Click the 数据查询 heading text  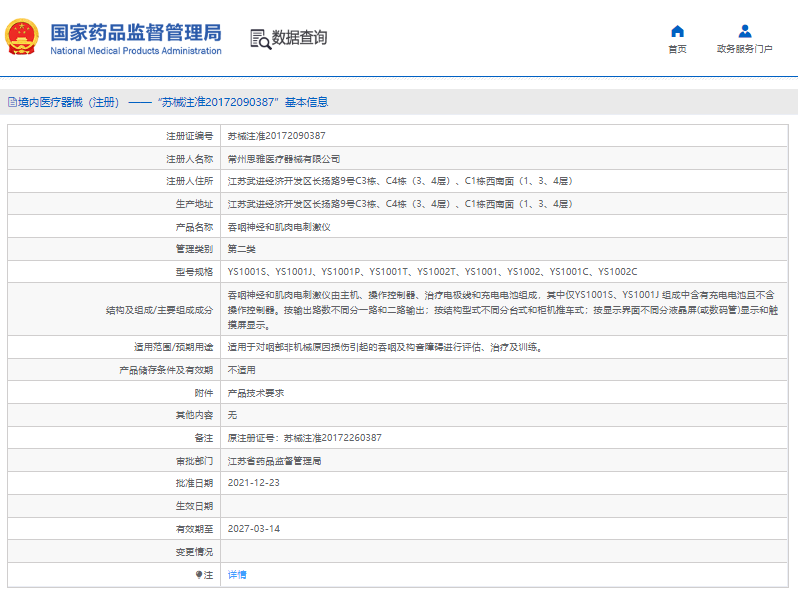(299, 38)
